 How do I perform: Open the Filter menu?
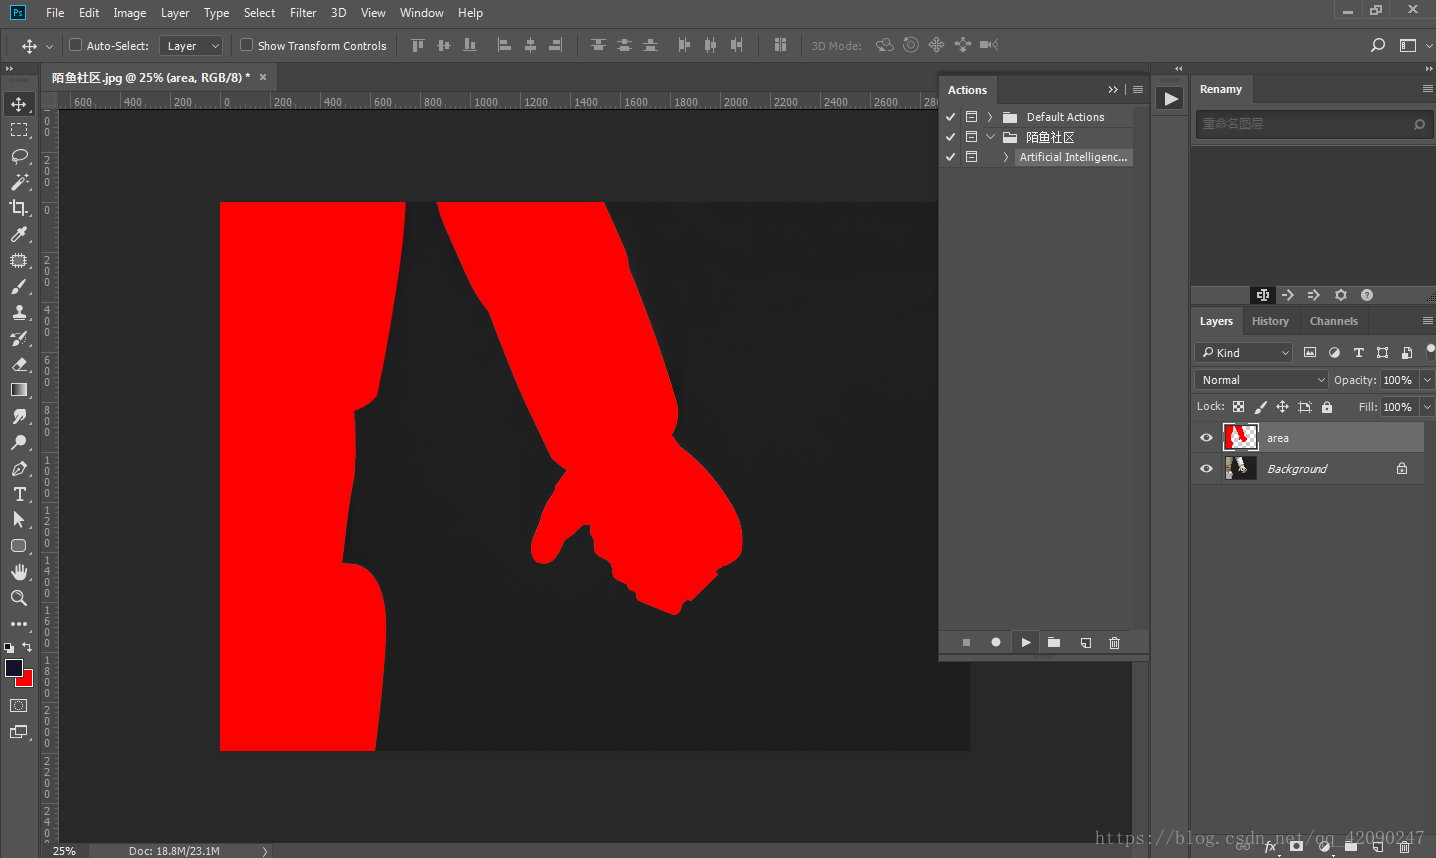(303, 13)
